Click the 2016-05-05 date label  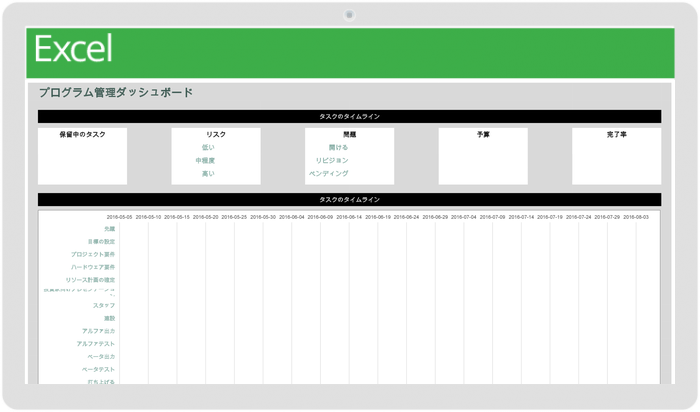(120, 217)
